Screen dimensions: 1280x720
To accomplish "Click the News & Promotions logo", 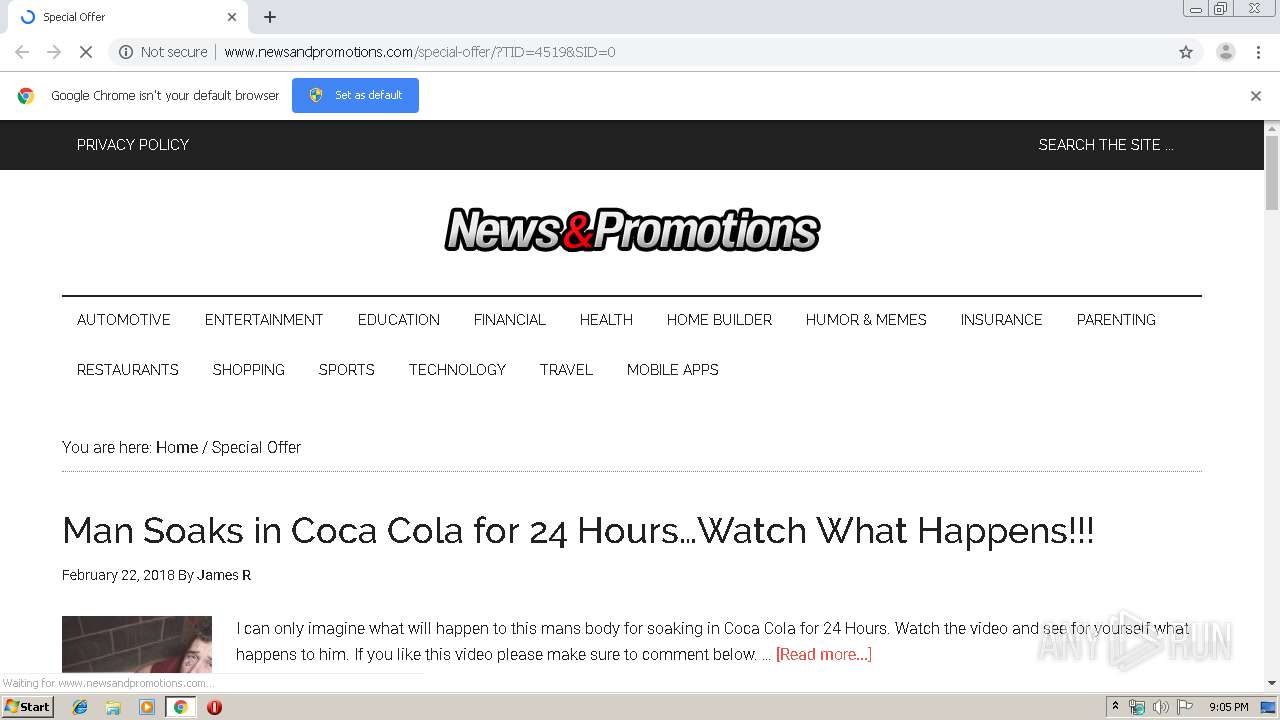I will [632, 230].
